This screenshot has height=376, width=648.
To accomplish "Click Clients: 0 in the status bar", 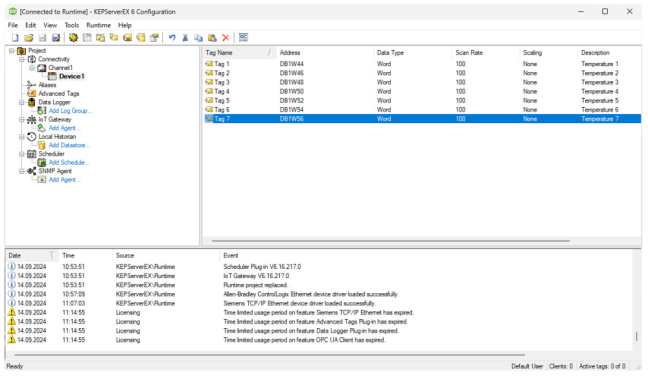I will (x=561, y=366).
